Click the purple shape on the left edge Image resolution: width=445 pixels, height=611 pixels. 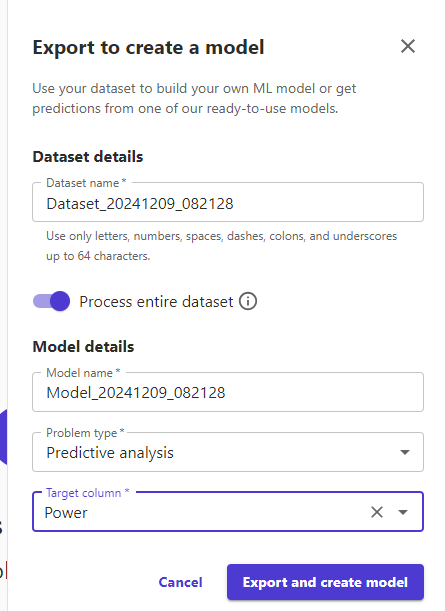coord(4,437)
